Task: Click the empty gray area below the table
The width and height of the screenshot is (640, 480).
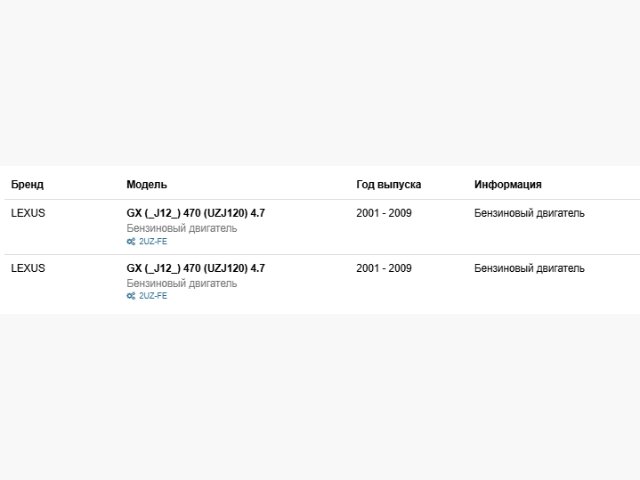Action: [x=320, y=400]
